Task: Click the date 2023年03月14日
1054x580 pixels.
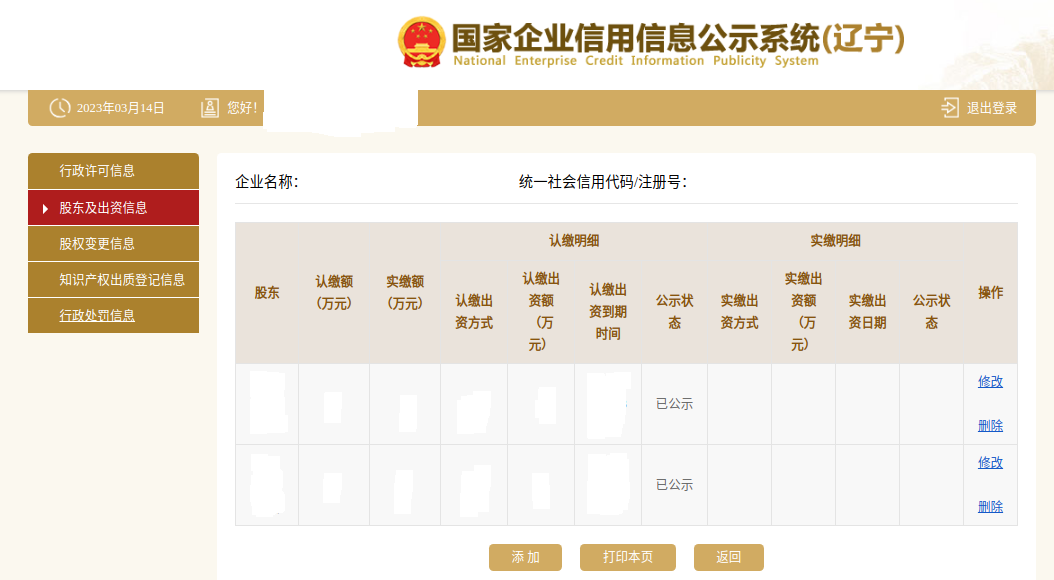Action: [120, 108]
